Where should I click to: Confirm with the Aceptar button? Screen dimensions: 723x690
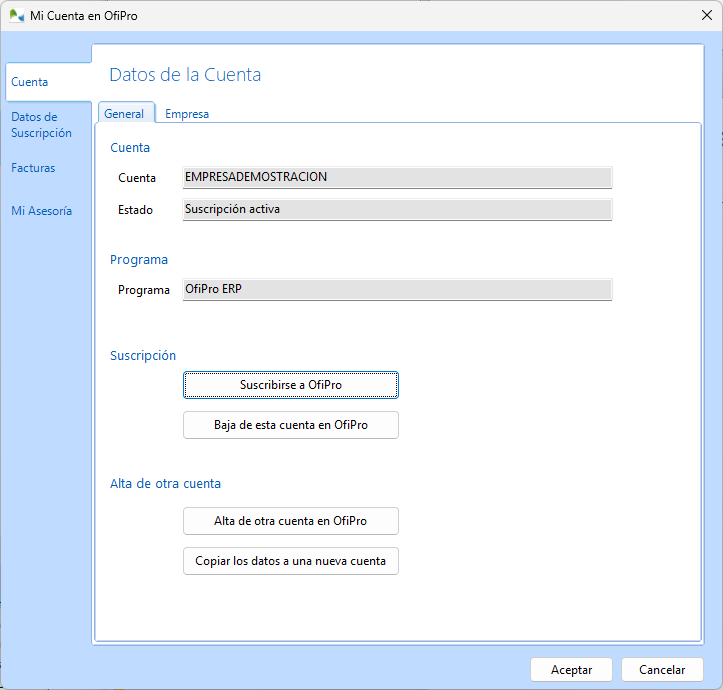click(571, 670)
